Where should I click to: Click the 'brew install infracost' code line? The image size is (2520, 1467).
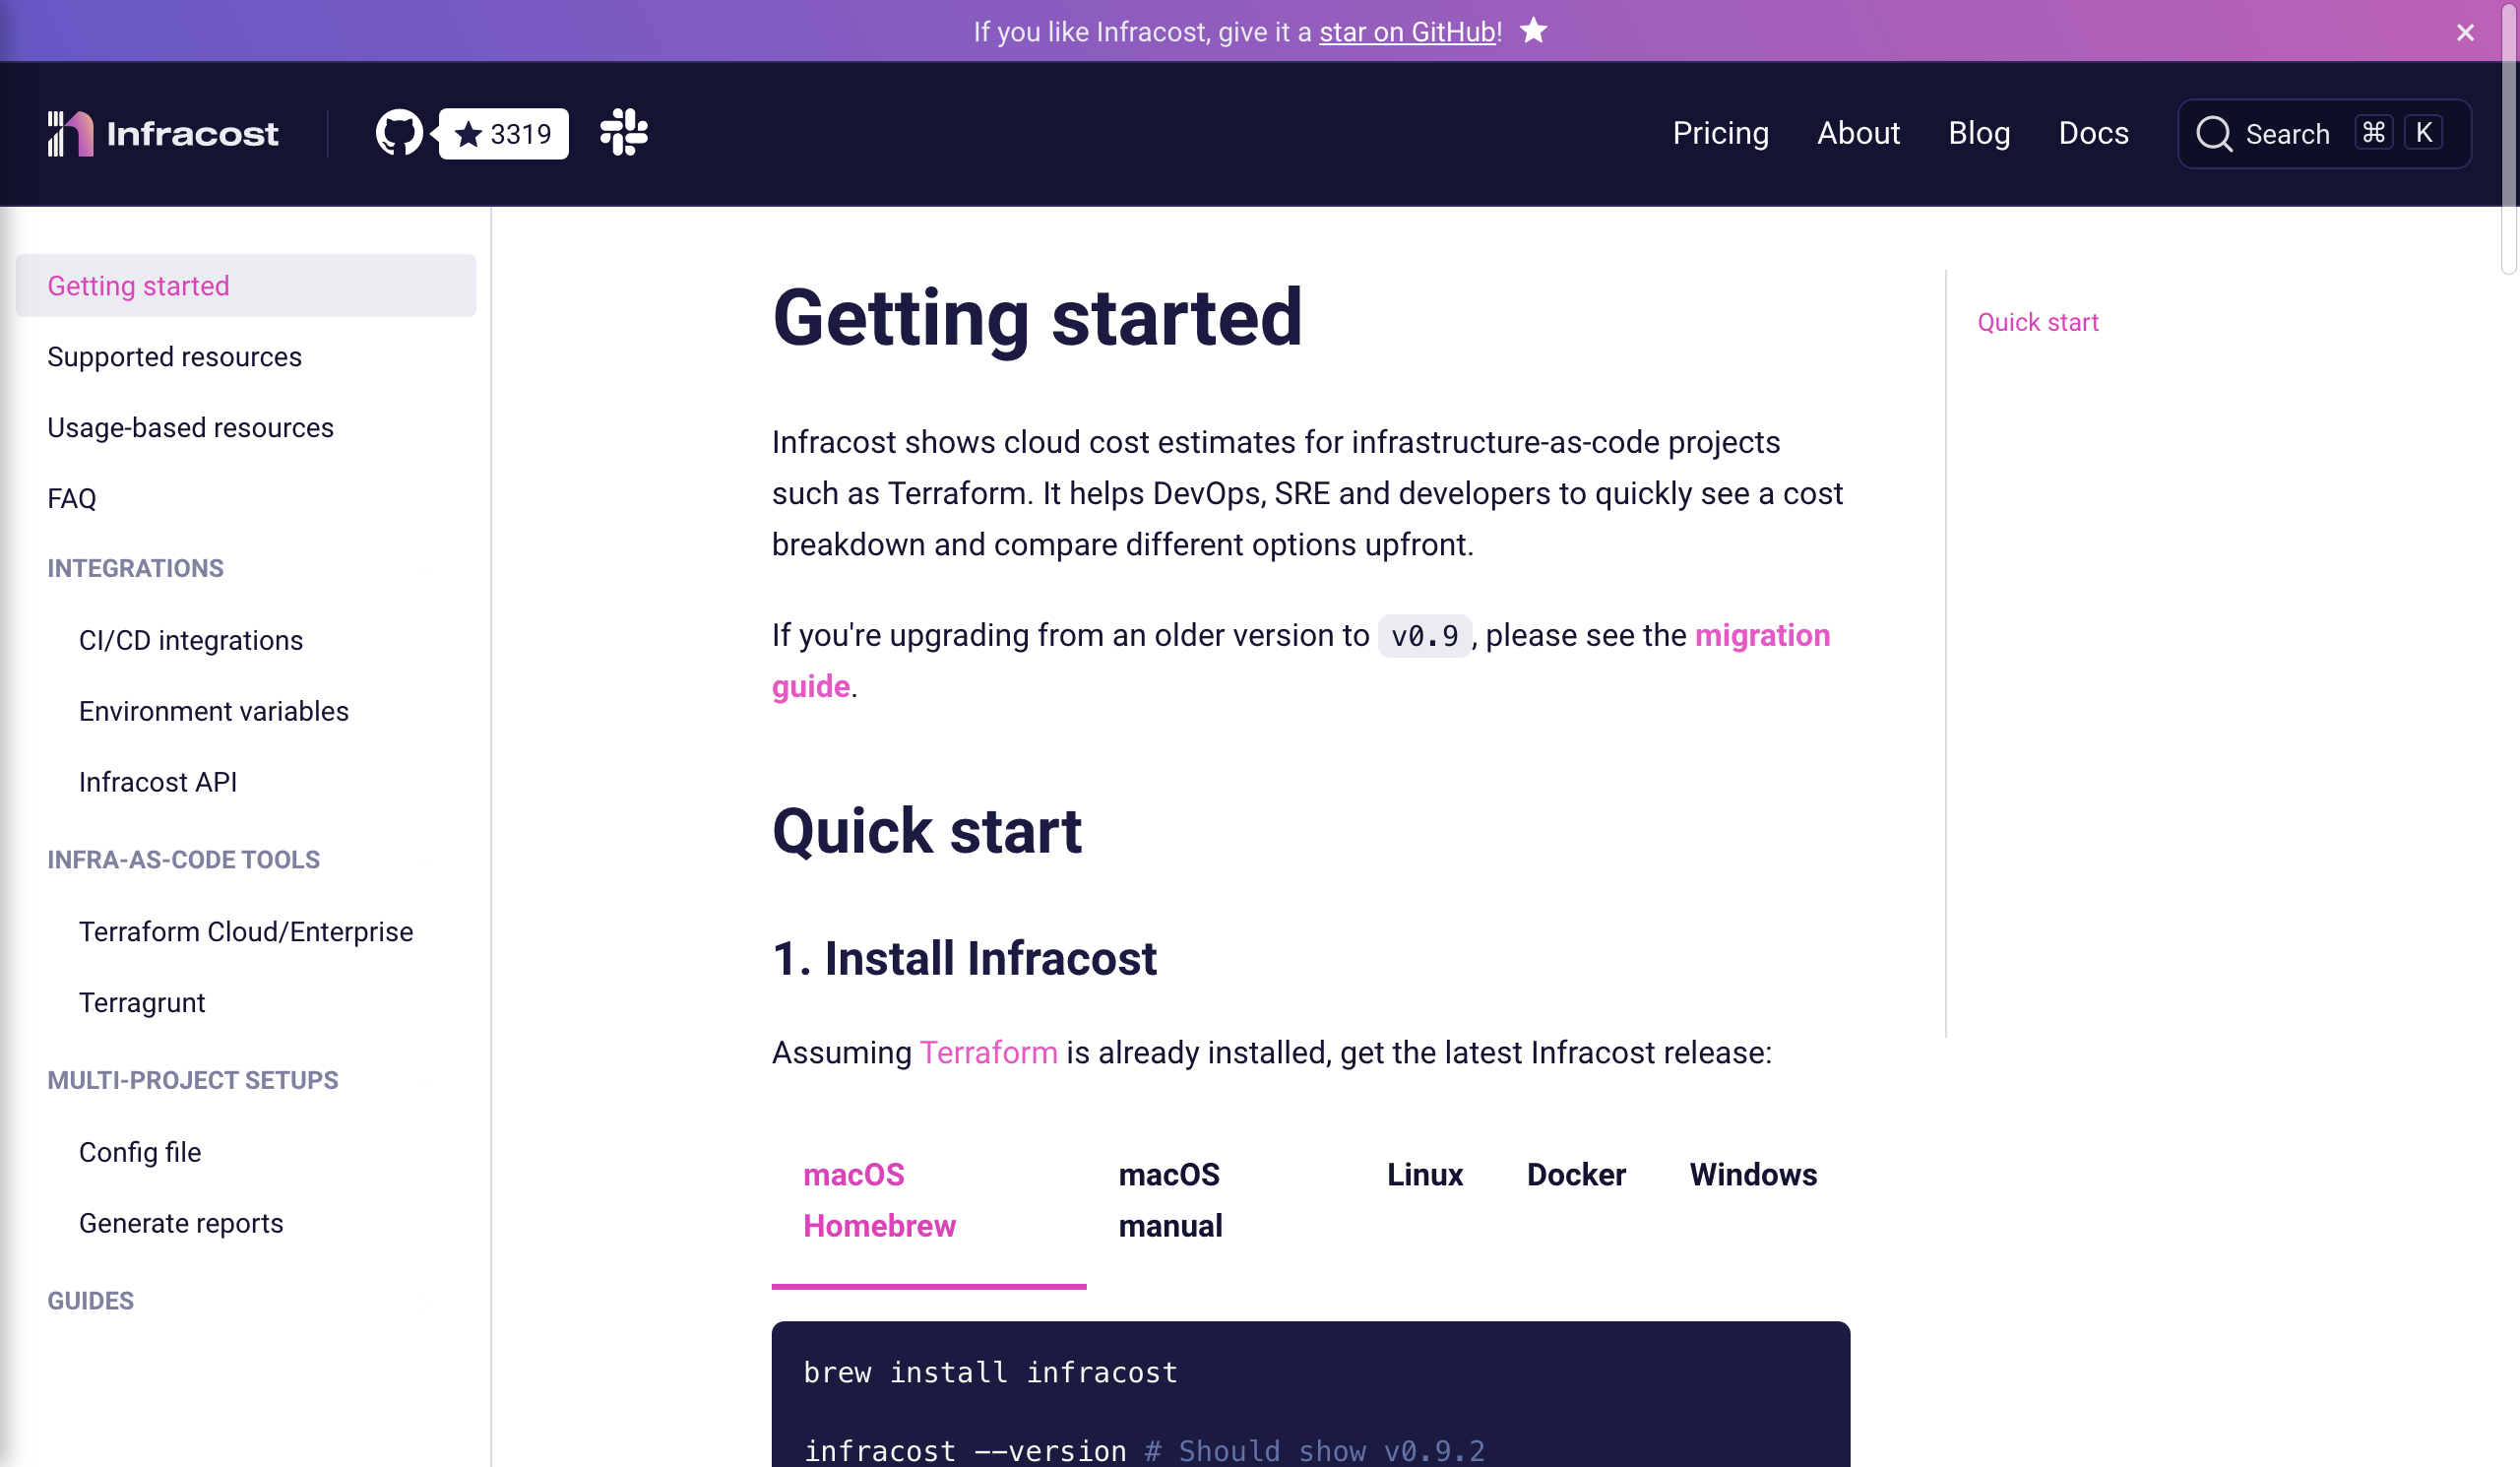tap(990, 1373)
